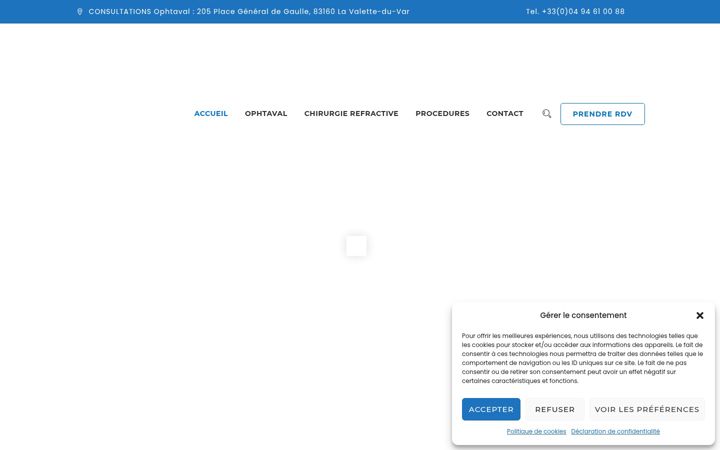Click the location pin icon in top bar
This screenshot has height=450, width=720.
[x=79, y=11]
